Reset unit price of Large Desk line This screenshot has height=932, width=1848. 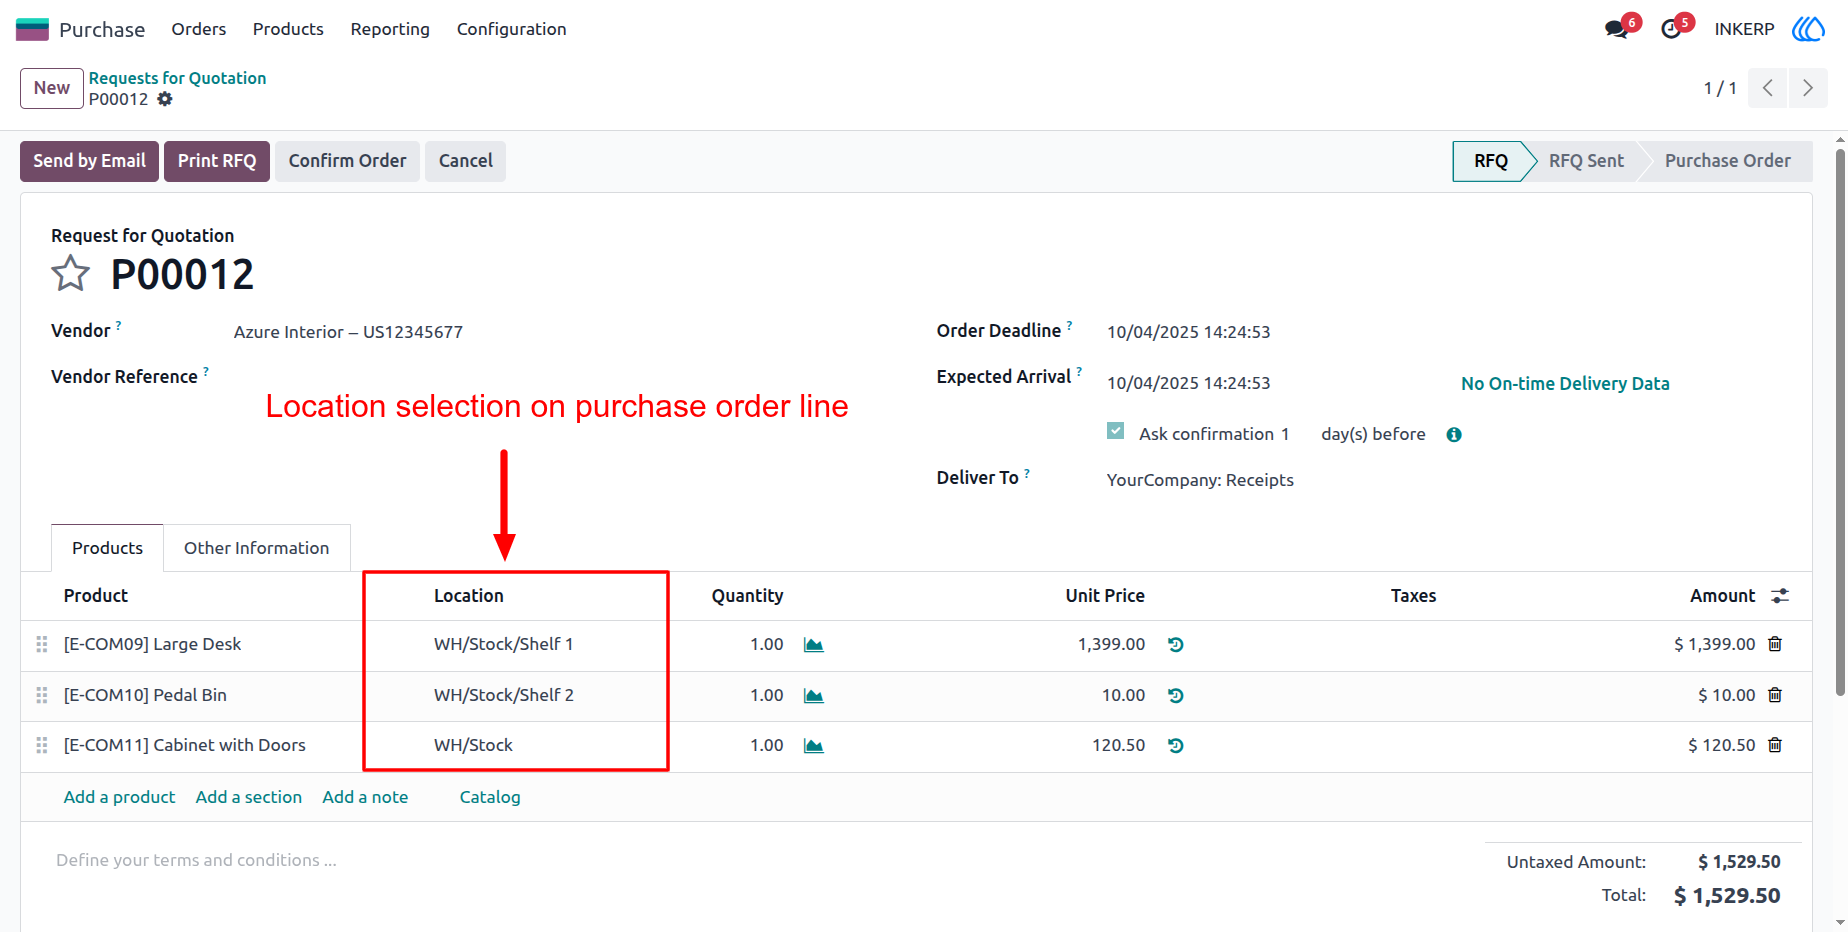click(x=1176, y=645)
